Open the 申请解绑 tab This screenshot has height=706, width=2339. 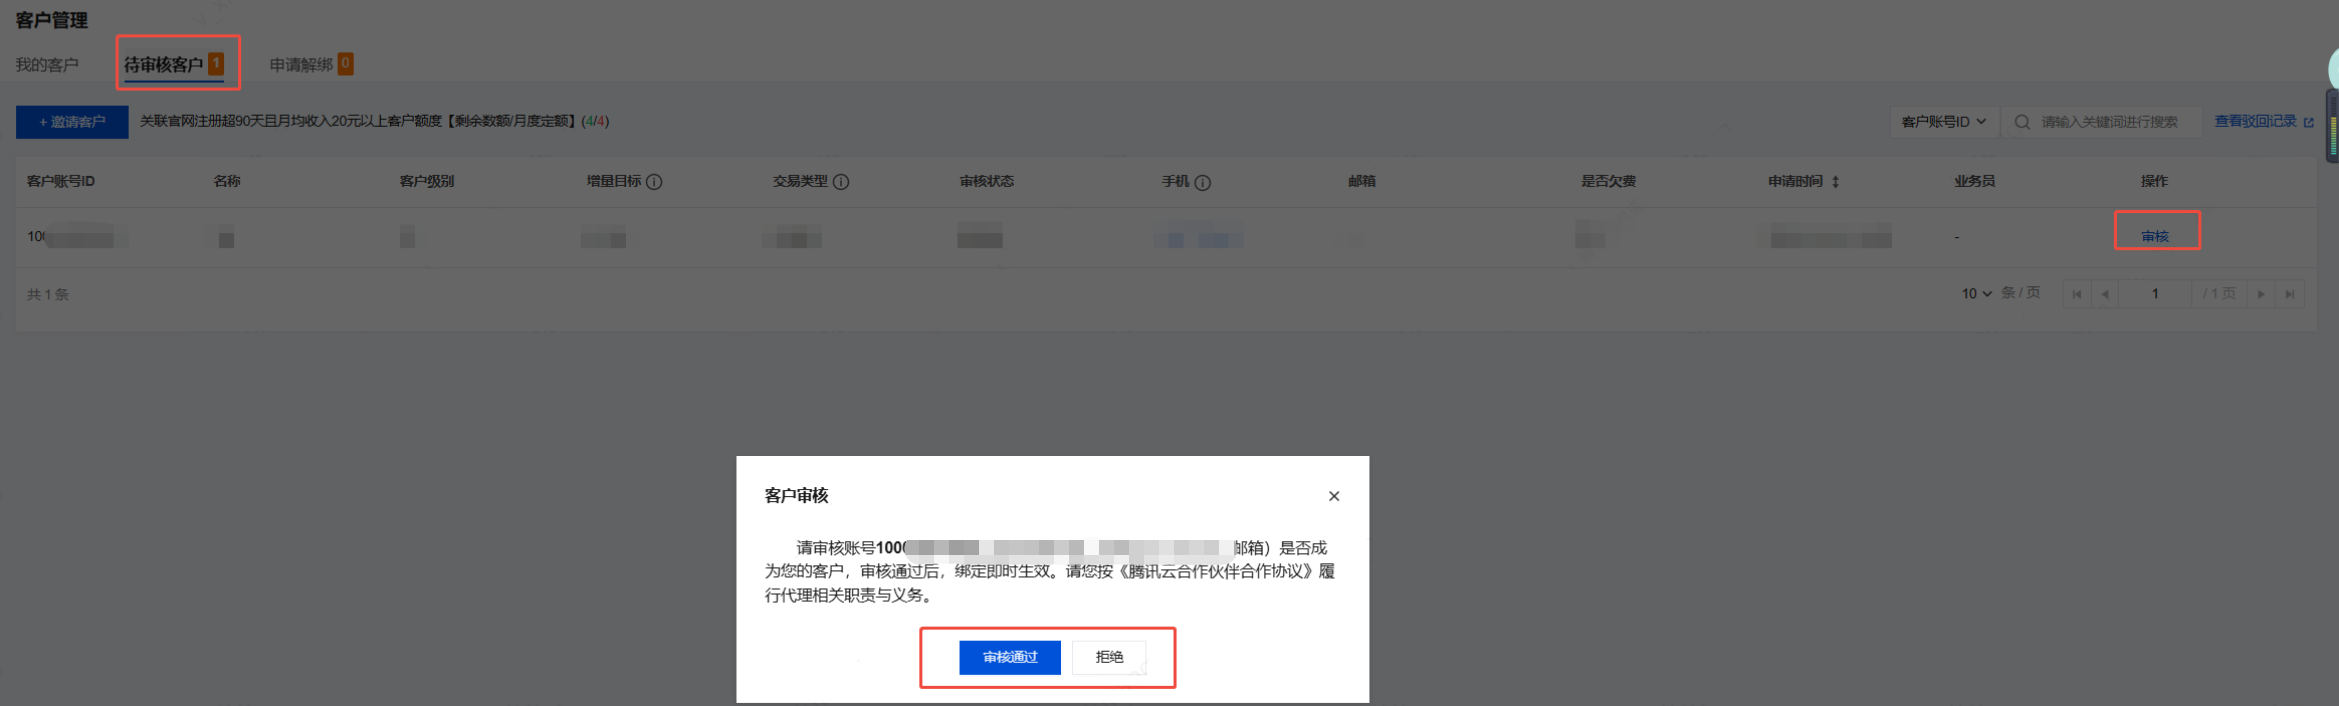coord(310,65)
